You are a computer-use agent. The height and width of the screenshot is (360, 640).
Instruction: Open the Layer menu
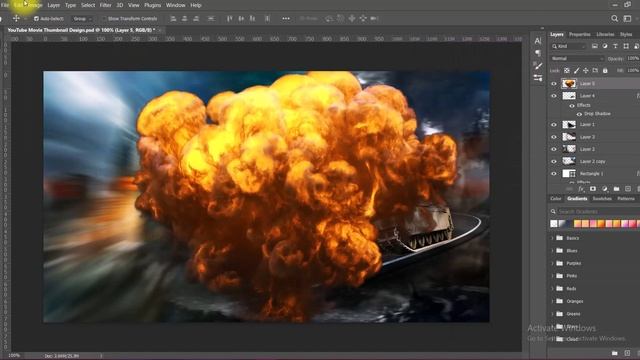coord(53,5)
